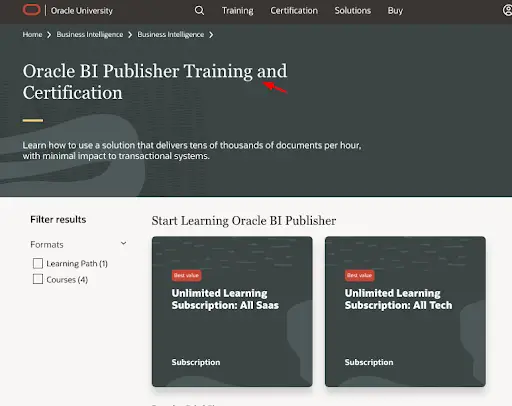The width and height of the screenshot is (512, 406).
Task: Click the Formats filter label
Action: point(47,245)
